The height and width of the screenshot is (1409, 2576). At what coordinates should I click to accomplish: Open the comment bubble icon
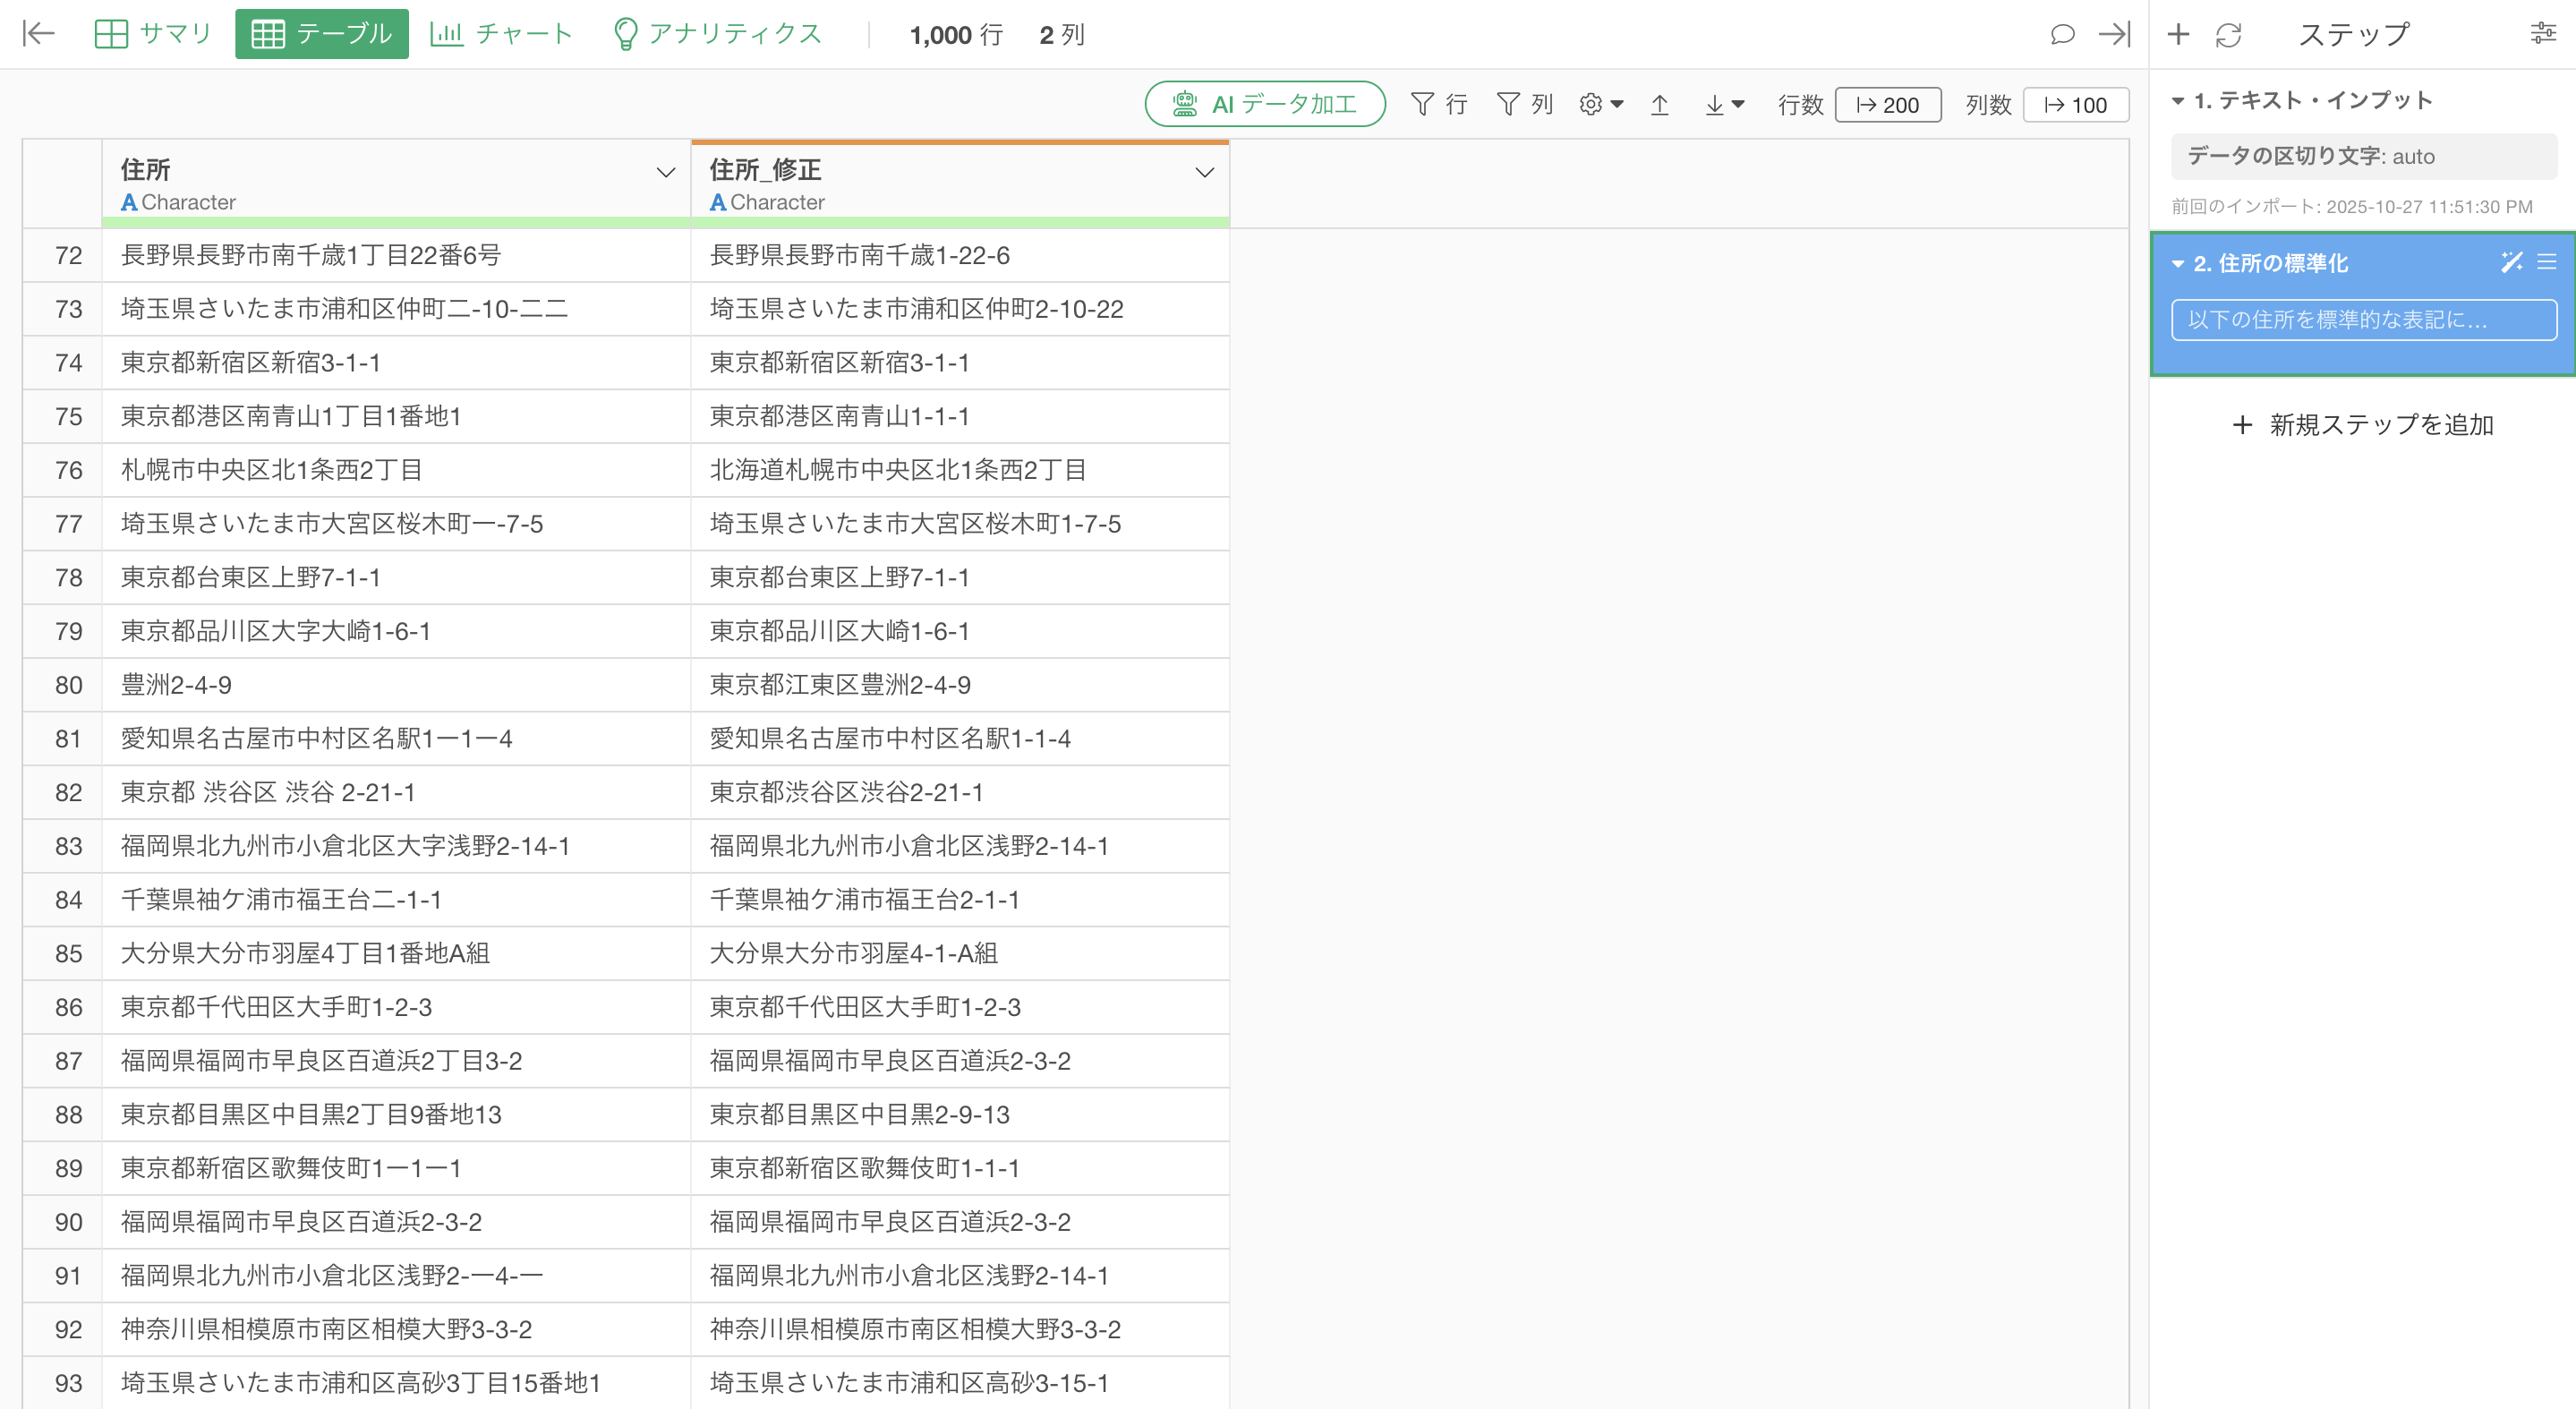click(x=2061, y=34)
